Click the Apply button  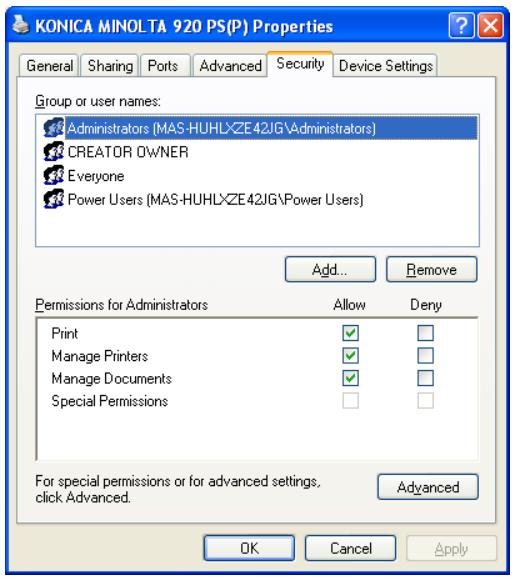coord(452,549)
